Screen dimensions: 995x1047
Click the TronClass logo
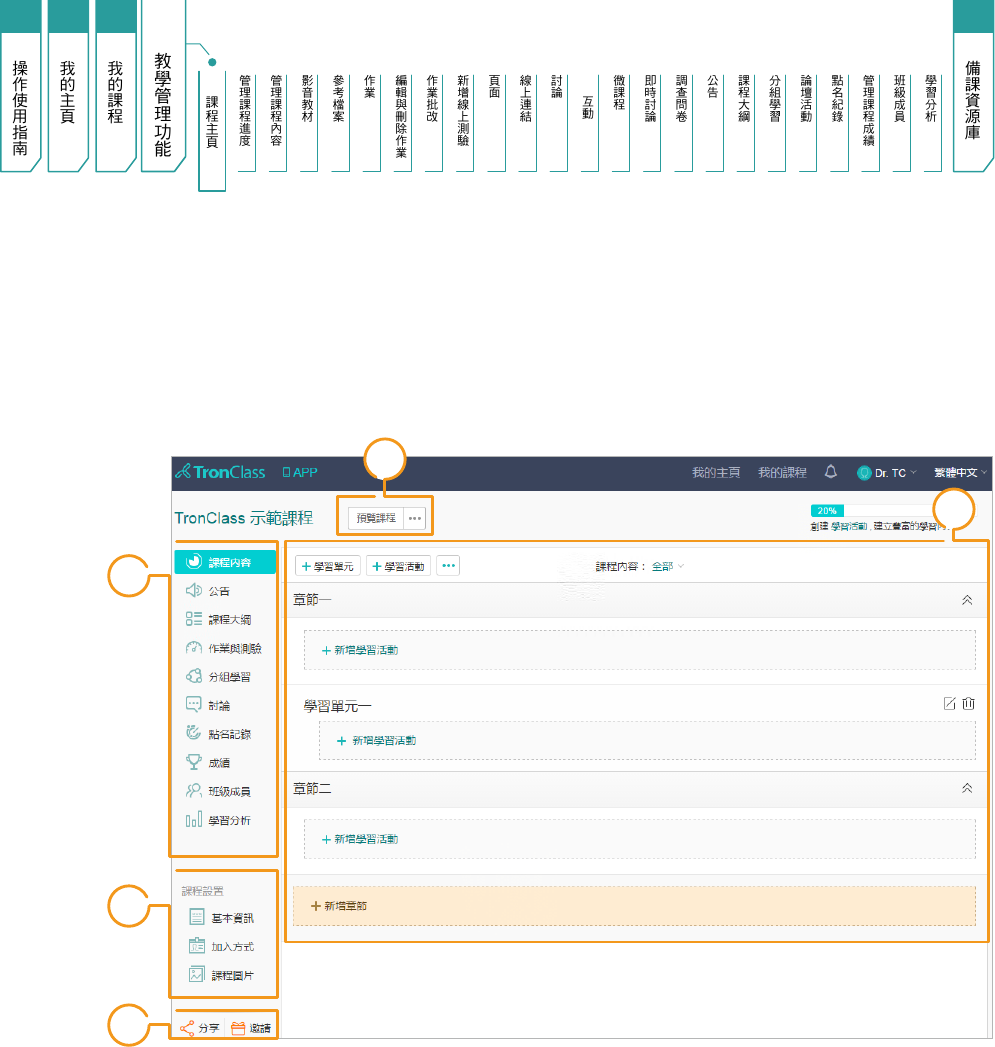220,472
